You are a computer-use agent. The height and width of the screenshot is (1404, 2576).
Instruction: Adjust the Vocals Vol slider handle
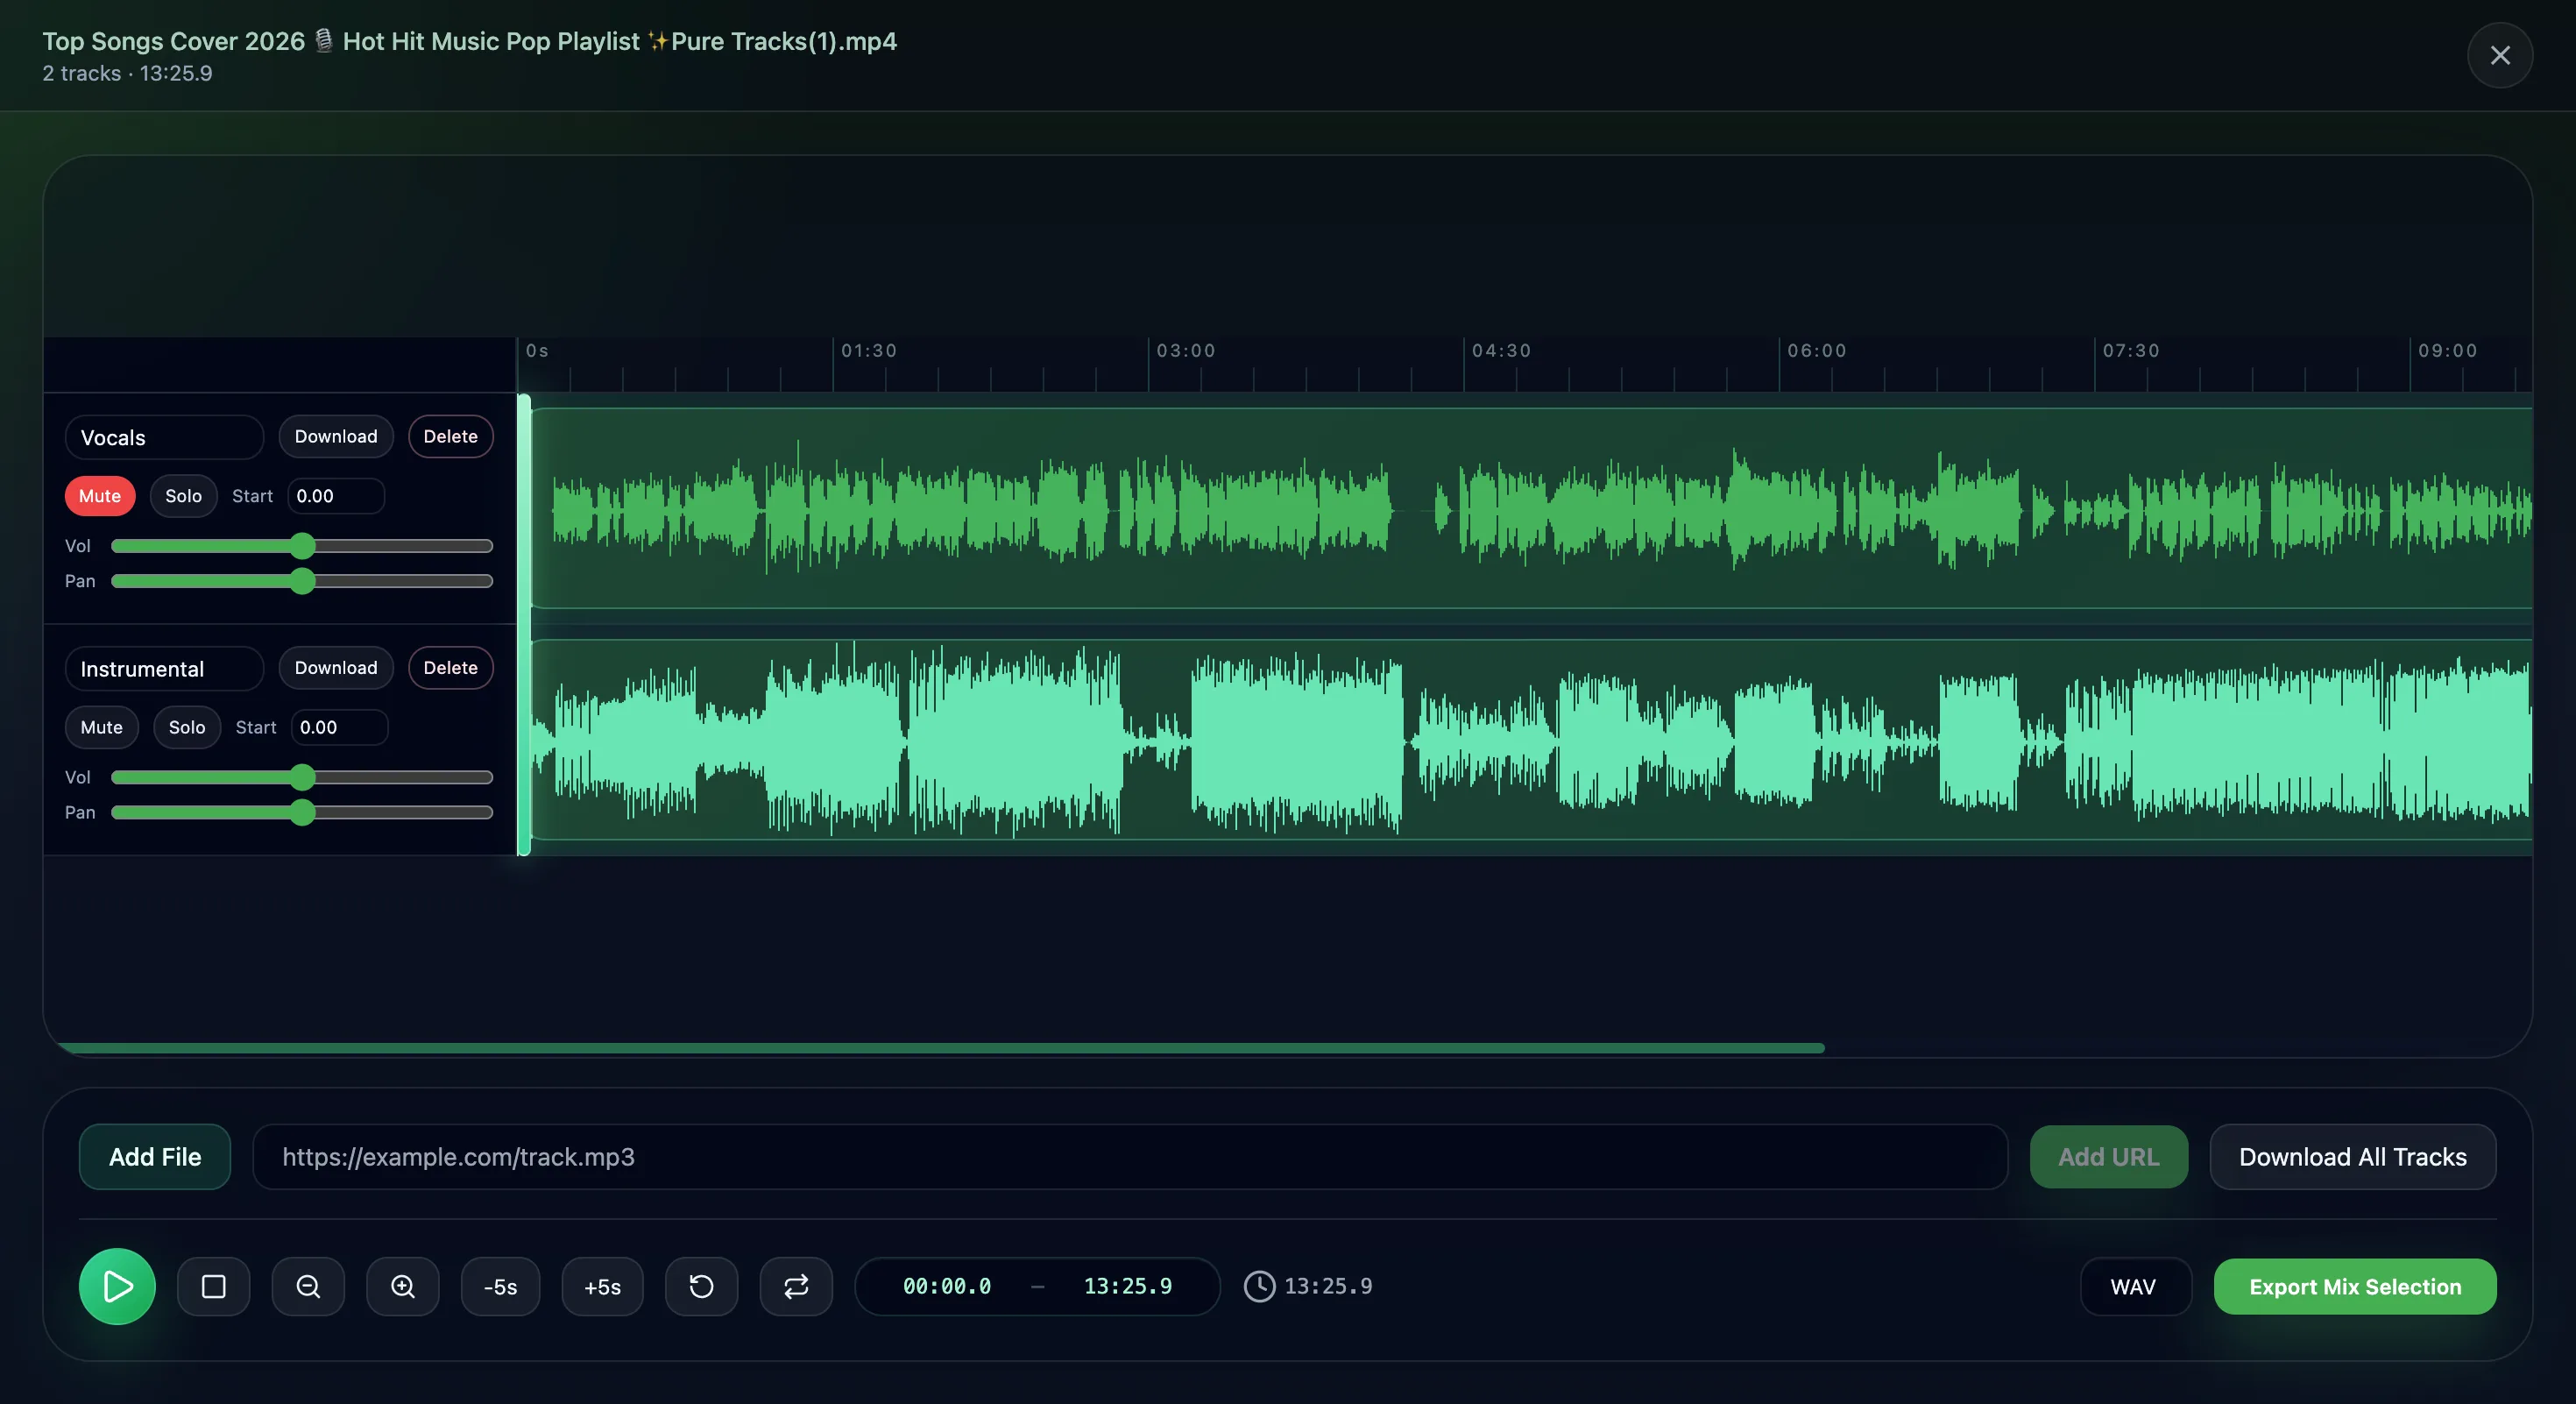pos(302,546)
